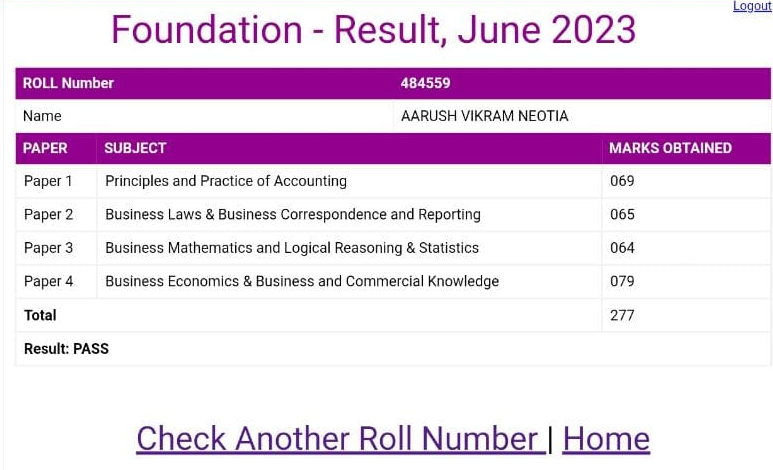This screenshot has width=773, height=470.
Task: Select Principles and Practice of Accounting subject
Action: (226, 181)
